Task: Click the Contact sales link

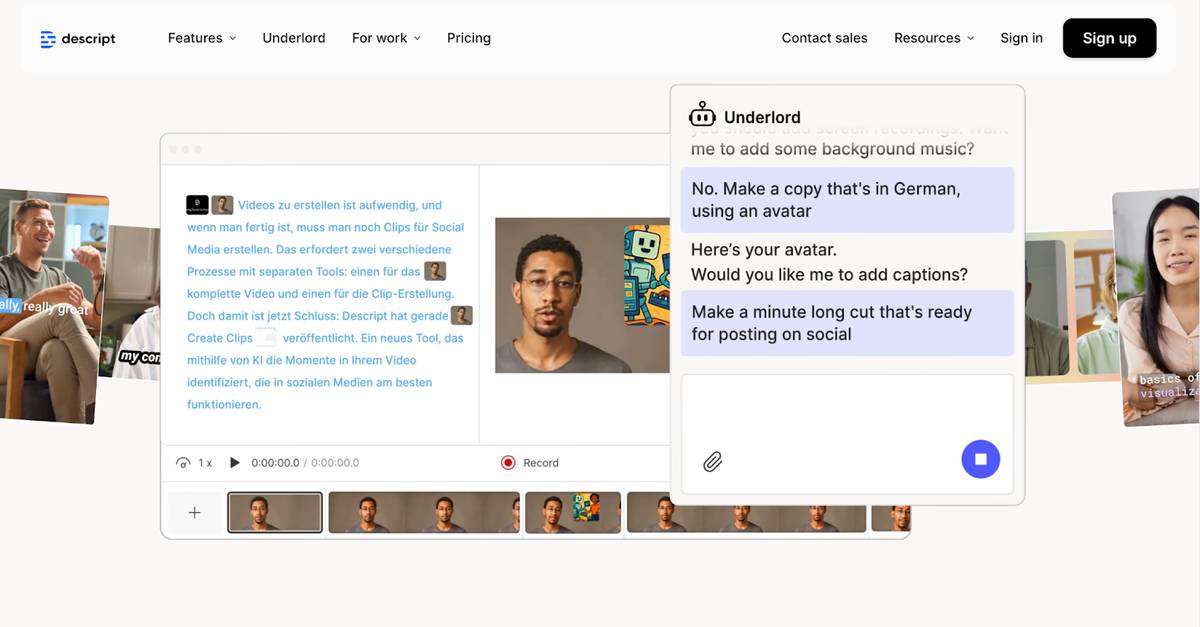Action: (824, 38)
